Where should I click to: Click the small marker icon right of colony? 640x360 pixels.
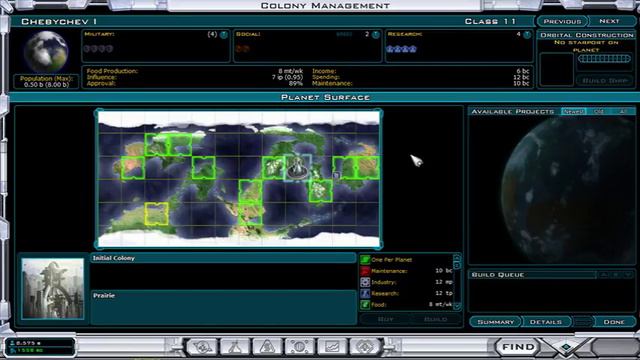pos(336,175)
